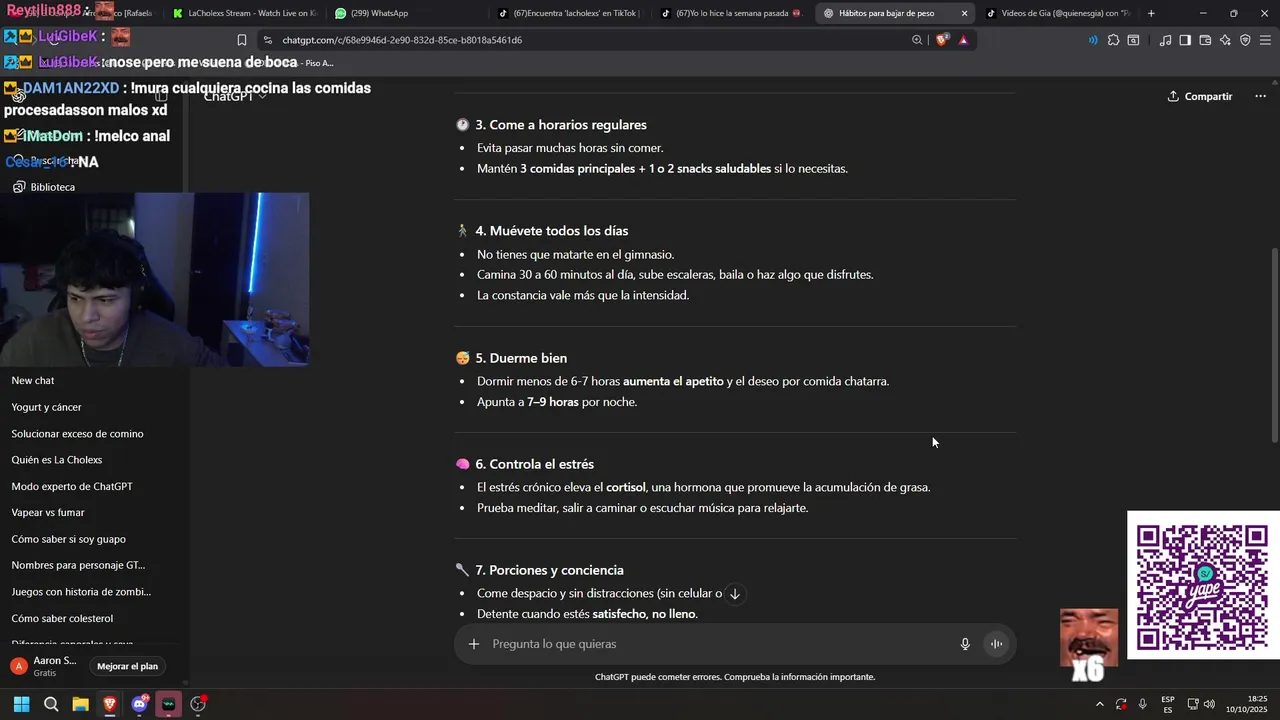Open site info icon beside the URL
This screenshot has height=720, width=1280.
(x=267, y=40)
